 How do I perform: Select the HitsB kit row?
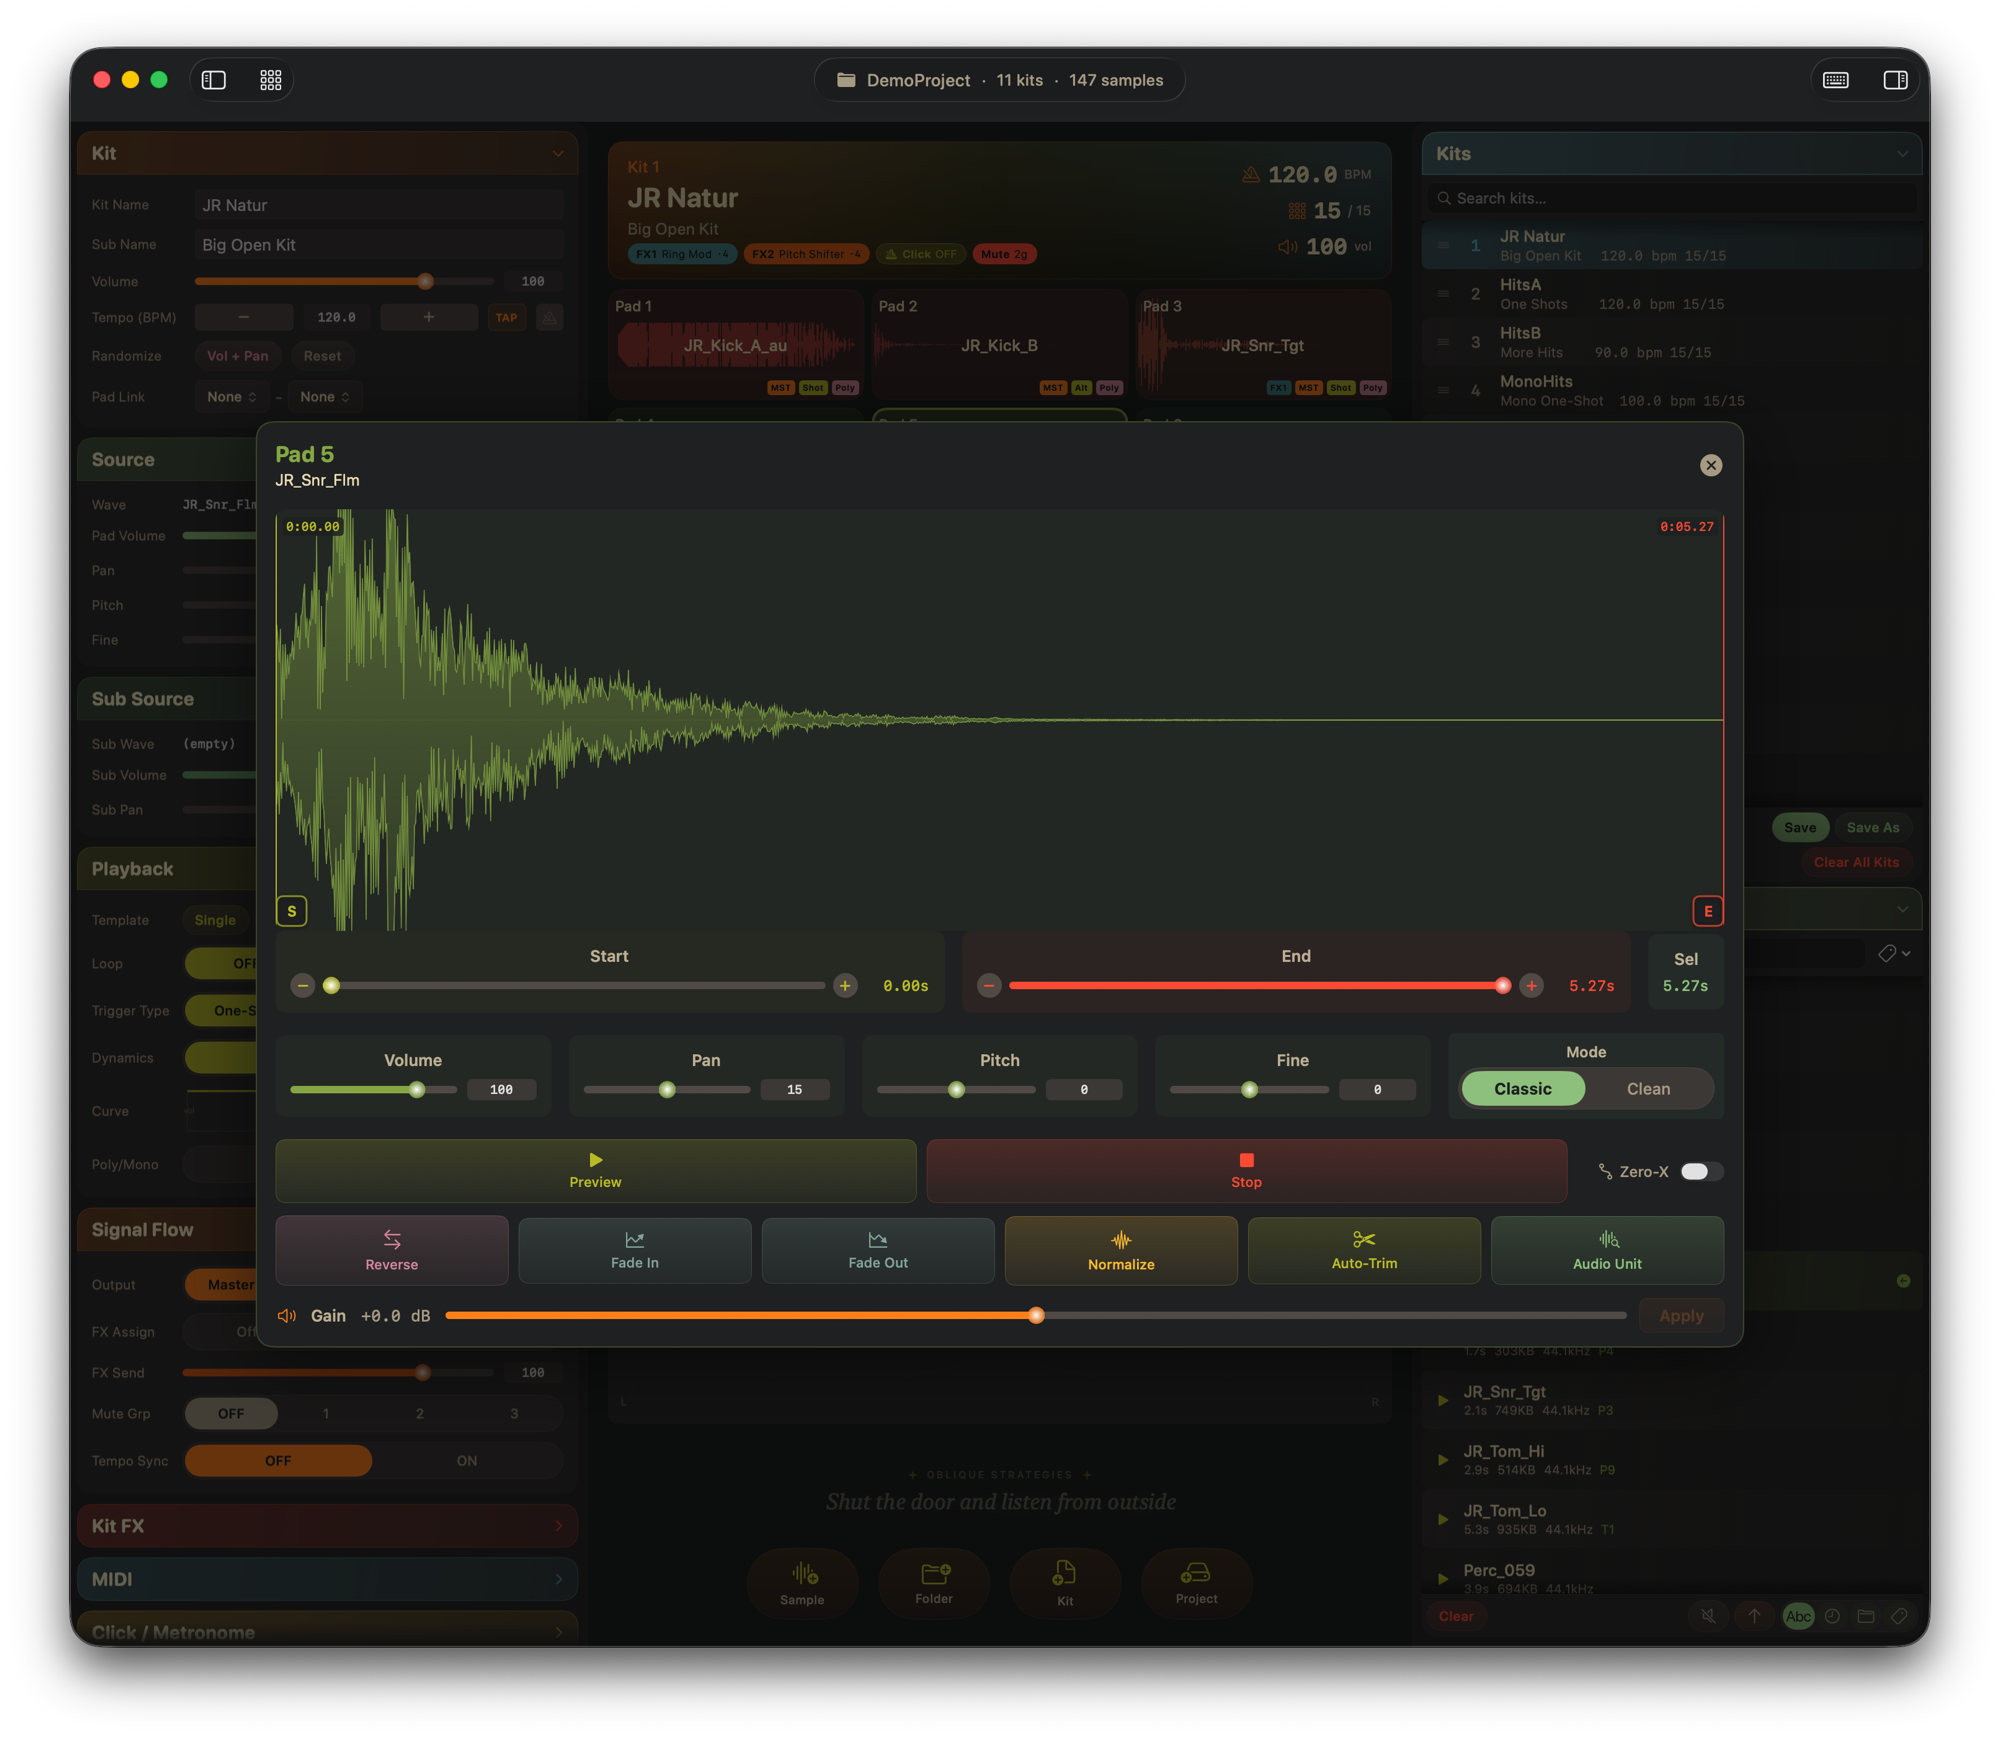[x=1671, y=342]
